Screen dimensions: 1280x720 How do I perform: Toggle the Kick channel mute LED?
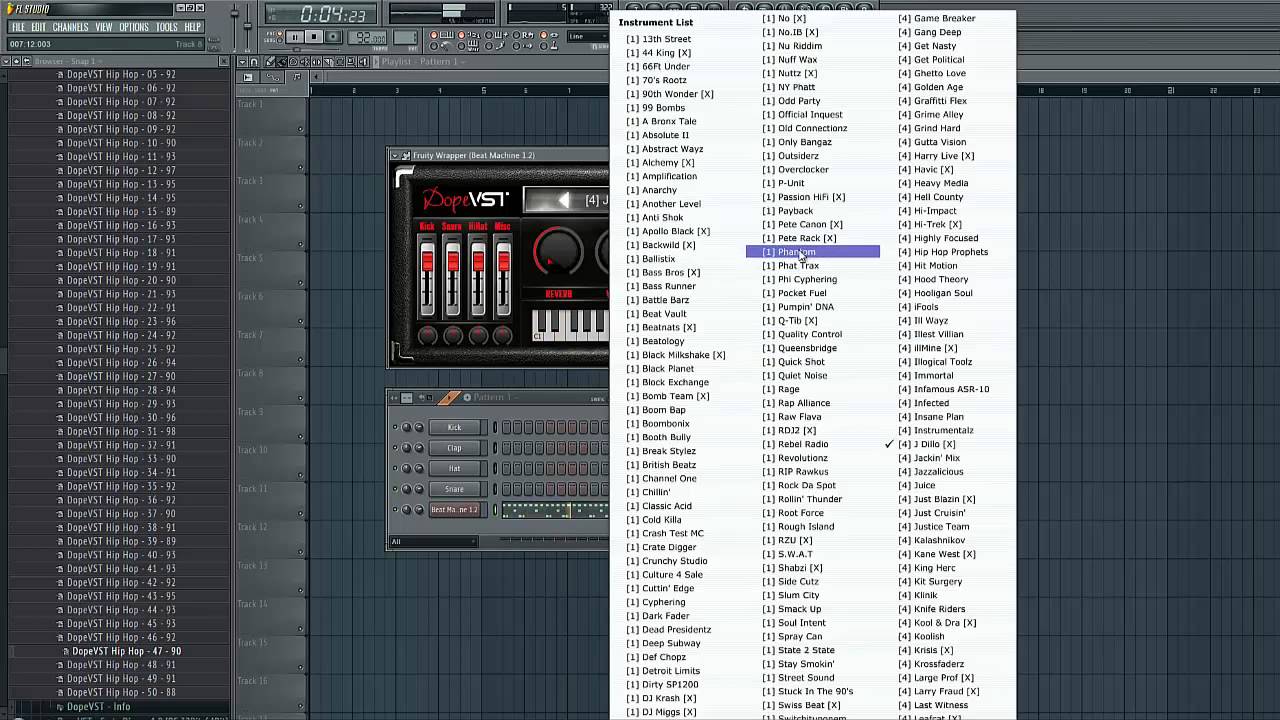(395, 428)
